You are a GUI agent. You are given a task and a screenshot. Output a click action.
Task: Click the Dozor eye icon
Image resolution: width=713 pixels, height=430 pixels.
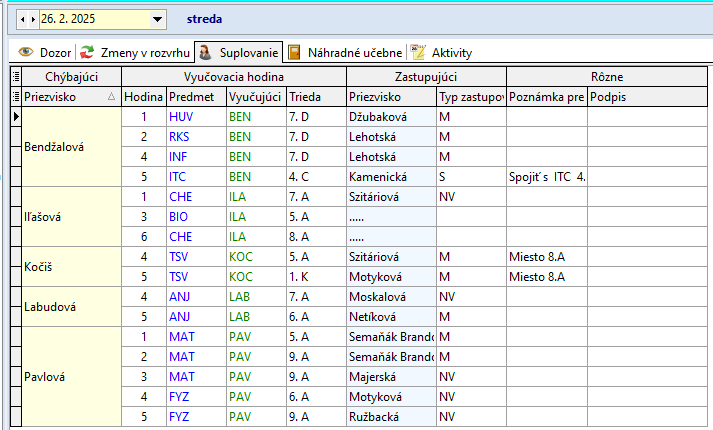pos(26,52)
